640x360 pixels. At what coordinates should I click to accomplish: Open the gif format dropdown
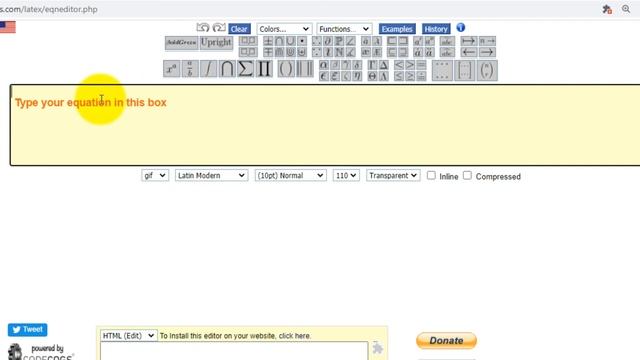[155, 176]
